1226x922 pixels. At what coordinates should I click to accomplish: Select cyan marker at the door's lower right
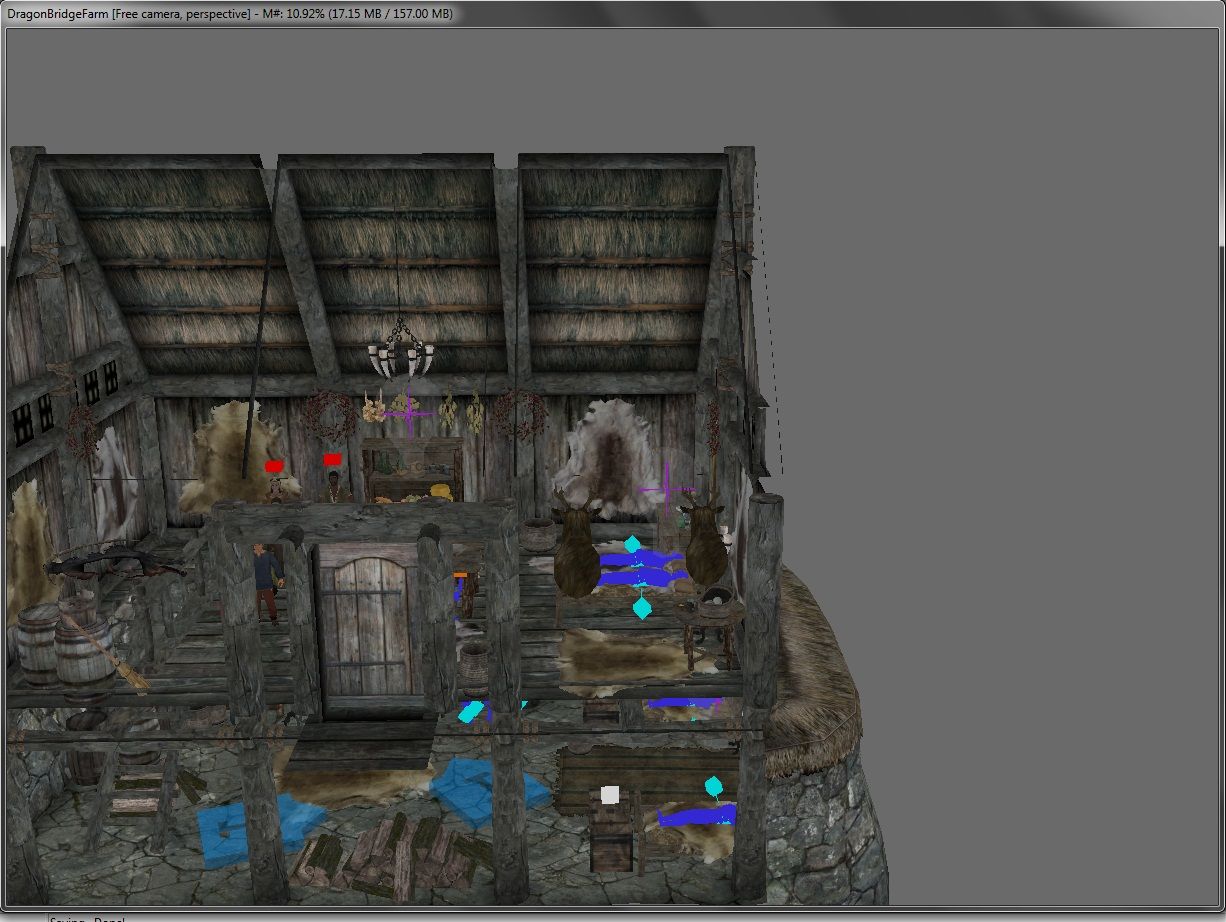[x=470, y=712]
